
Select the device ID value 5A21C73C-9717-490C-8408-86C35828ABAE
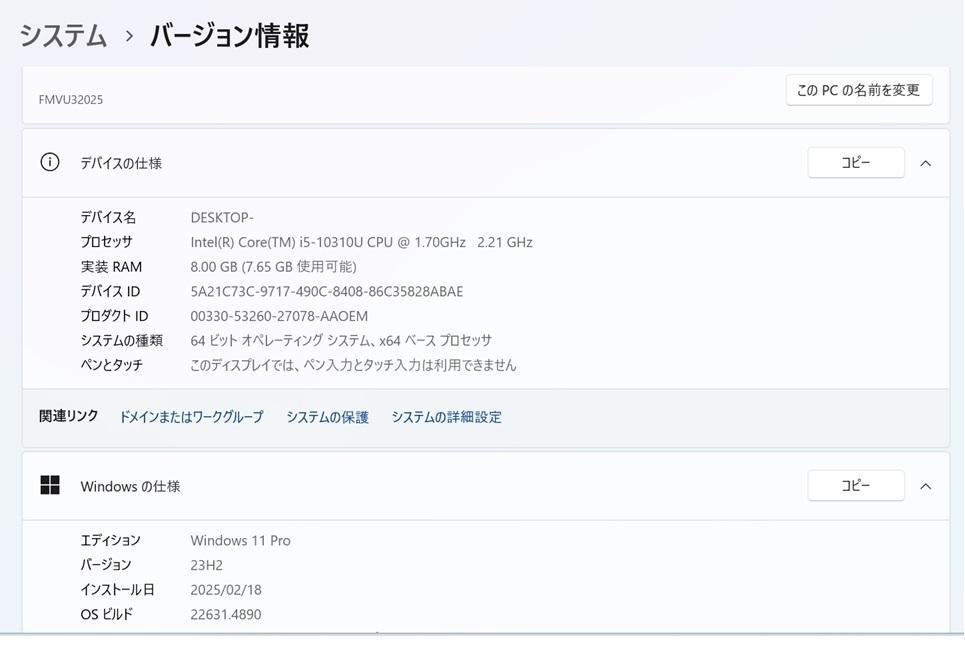point(327,292)
